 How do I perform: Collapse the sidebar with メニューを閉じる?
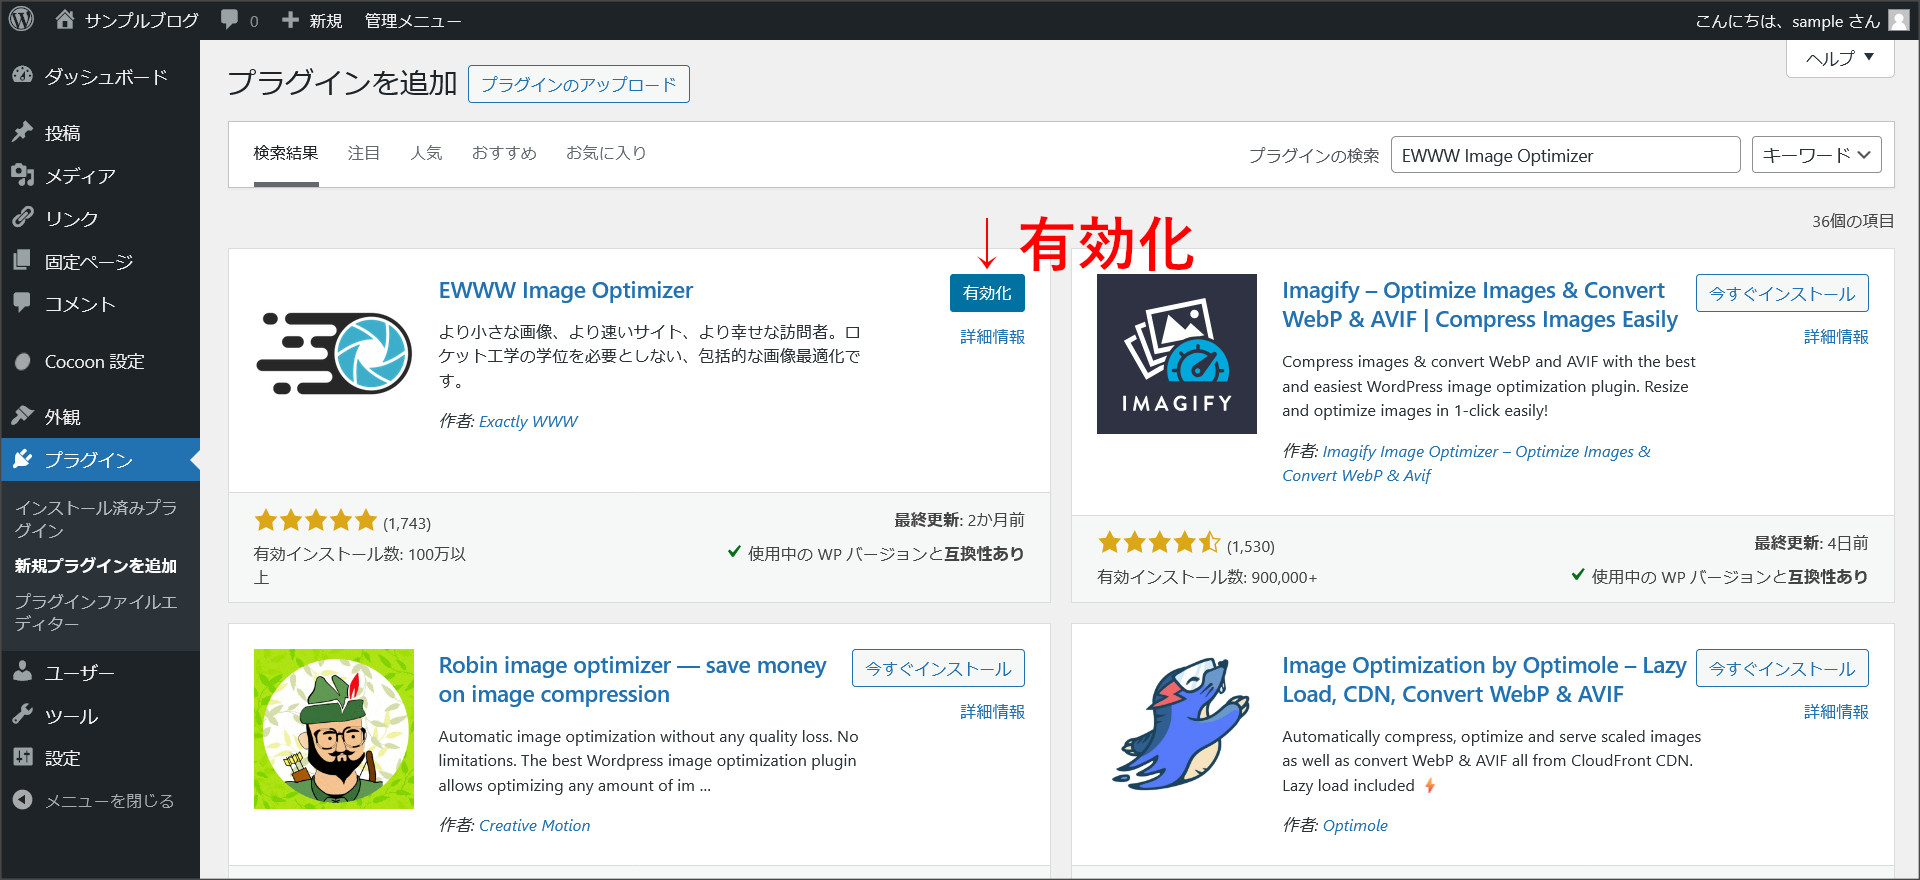pyautogui.click(x=109, y=801)
